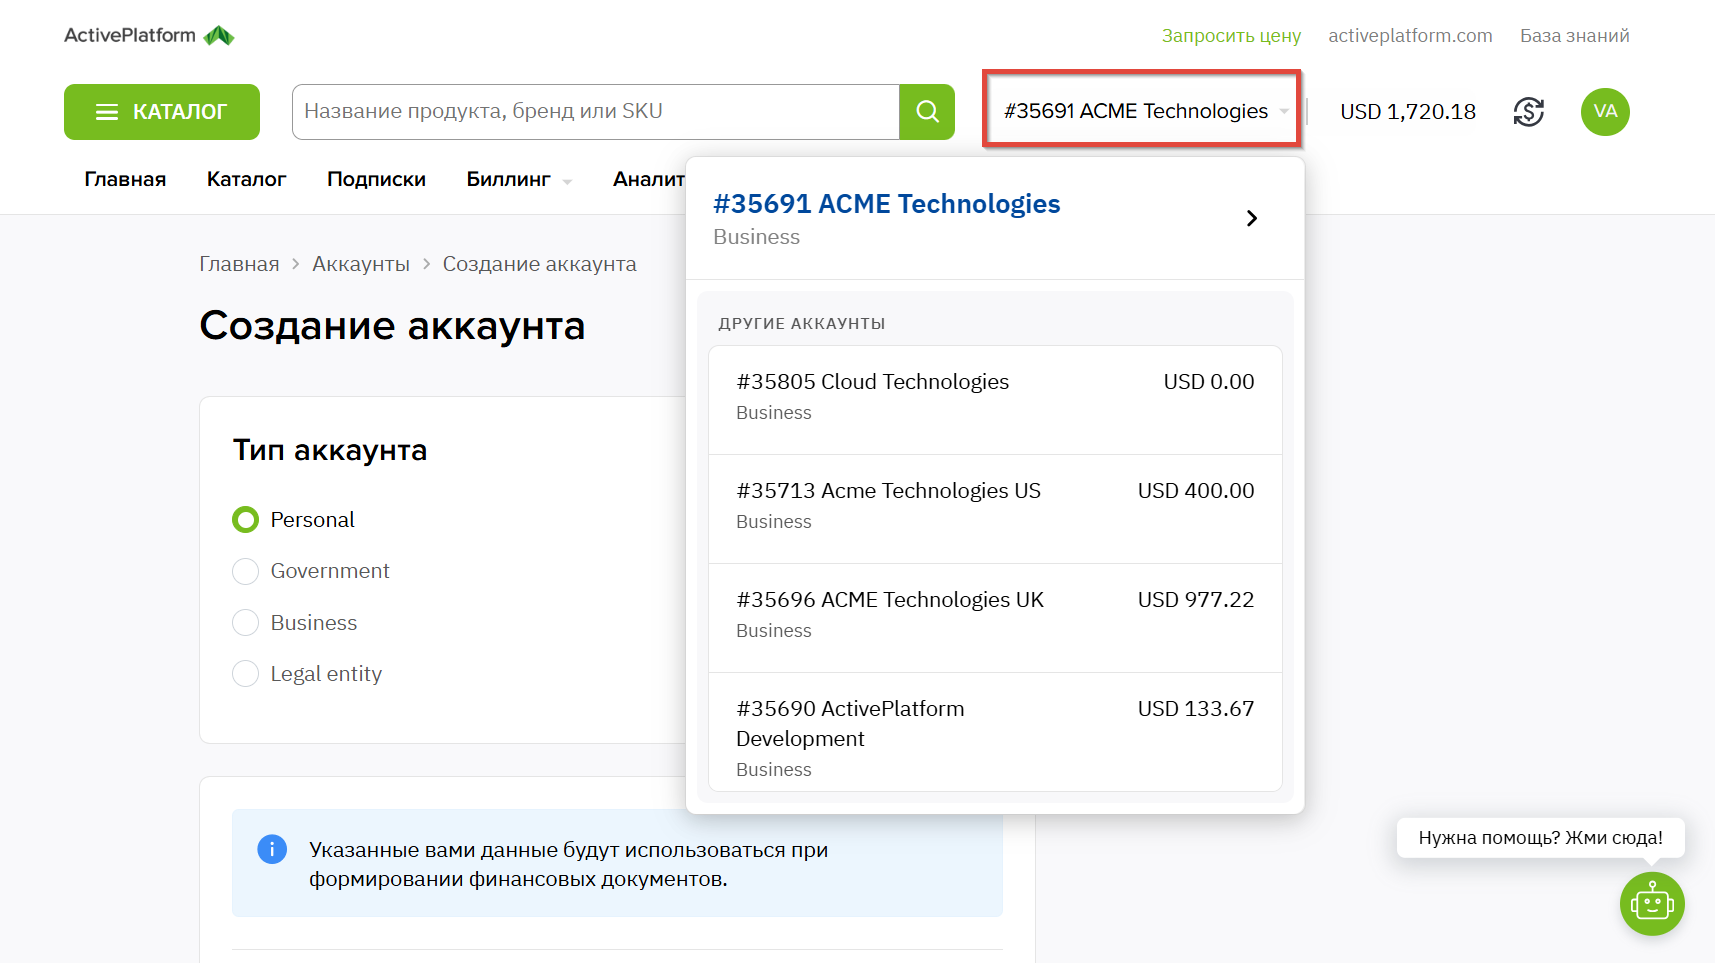Switch to #35805 Cloud Technologies account

pos(995,400)
